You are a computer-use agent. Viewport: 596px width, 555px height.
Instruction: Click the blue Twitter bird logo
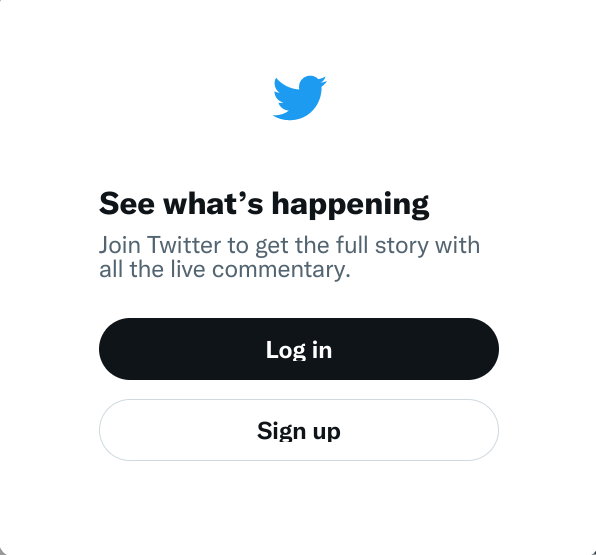click(x=300, y=98)
